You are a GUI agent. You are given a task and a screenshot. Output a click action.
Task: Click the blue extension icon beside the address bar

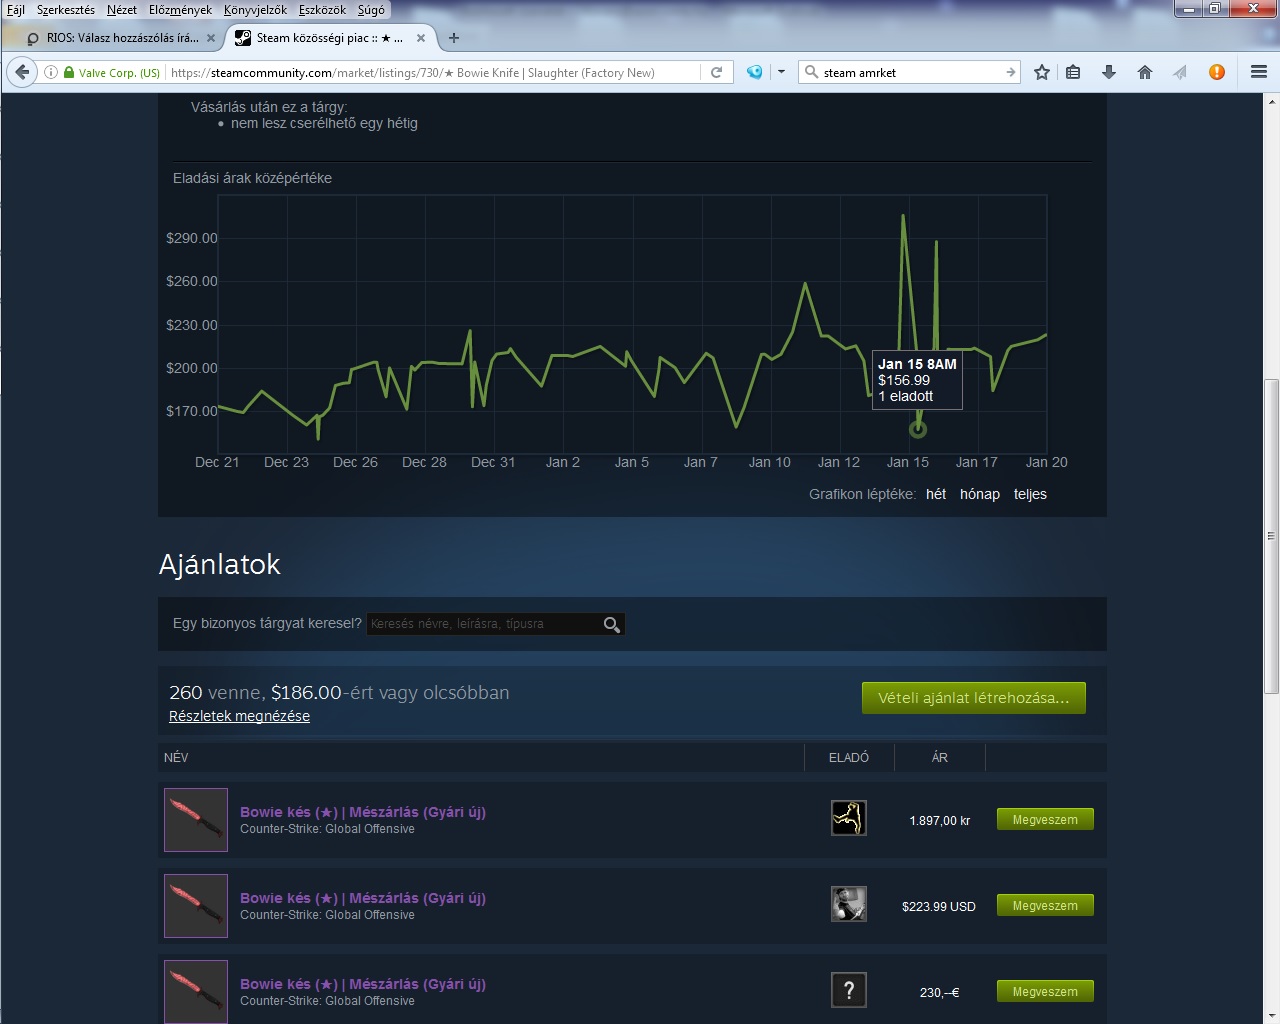click(755, 72)
